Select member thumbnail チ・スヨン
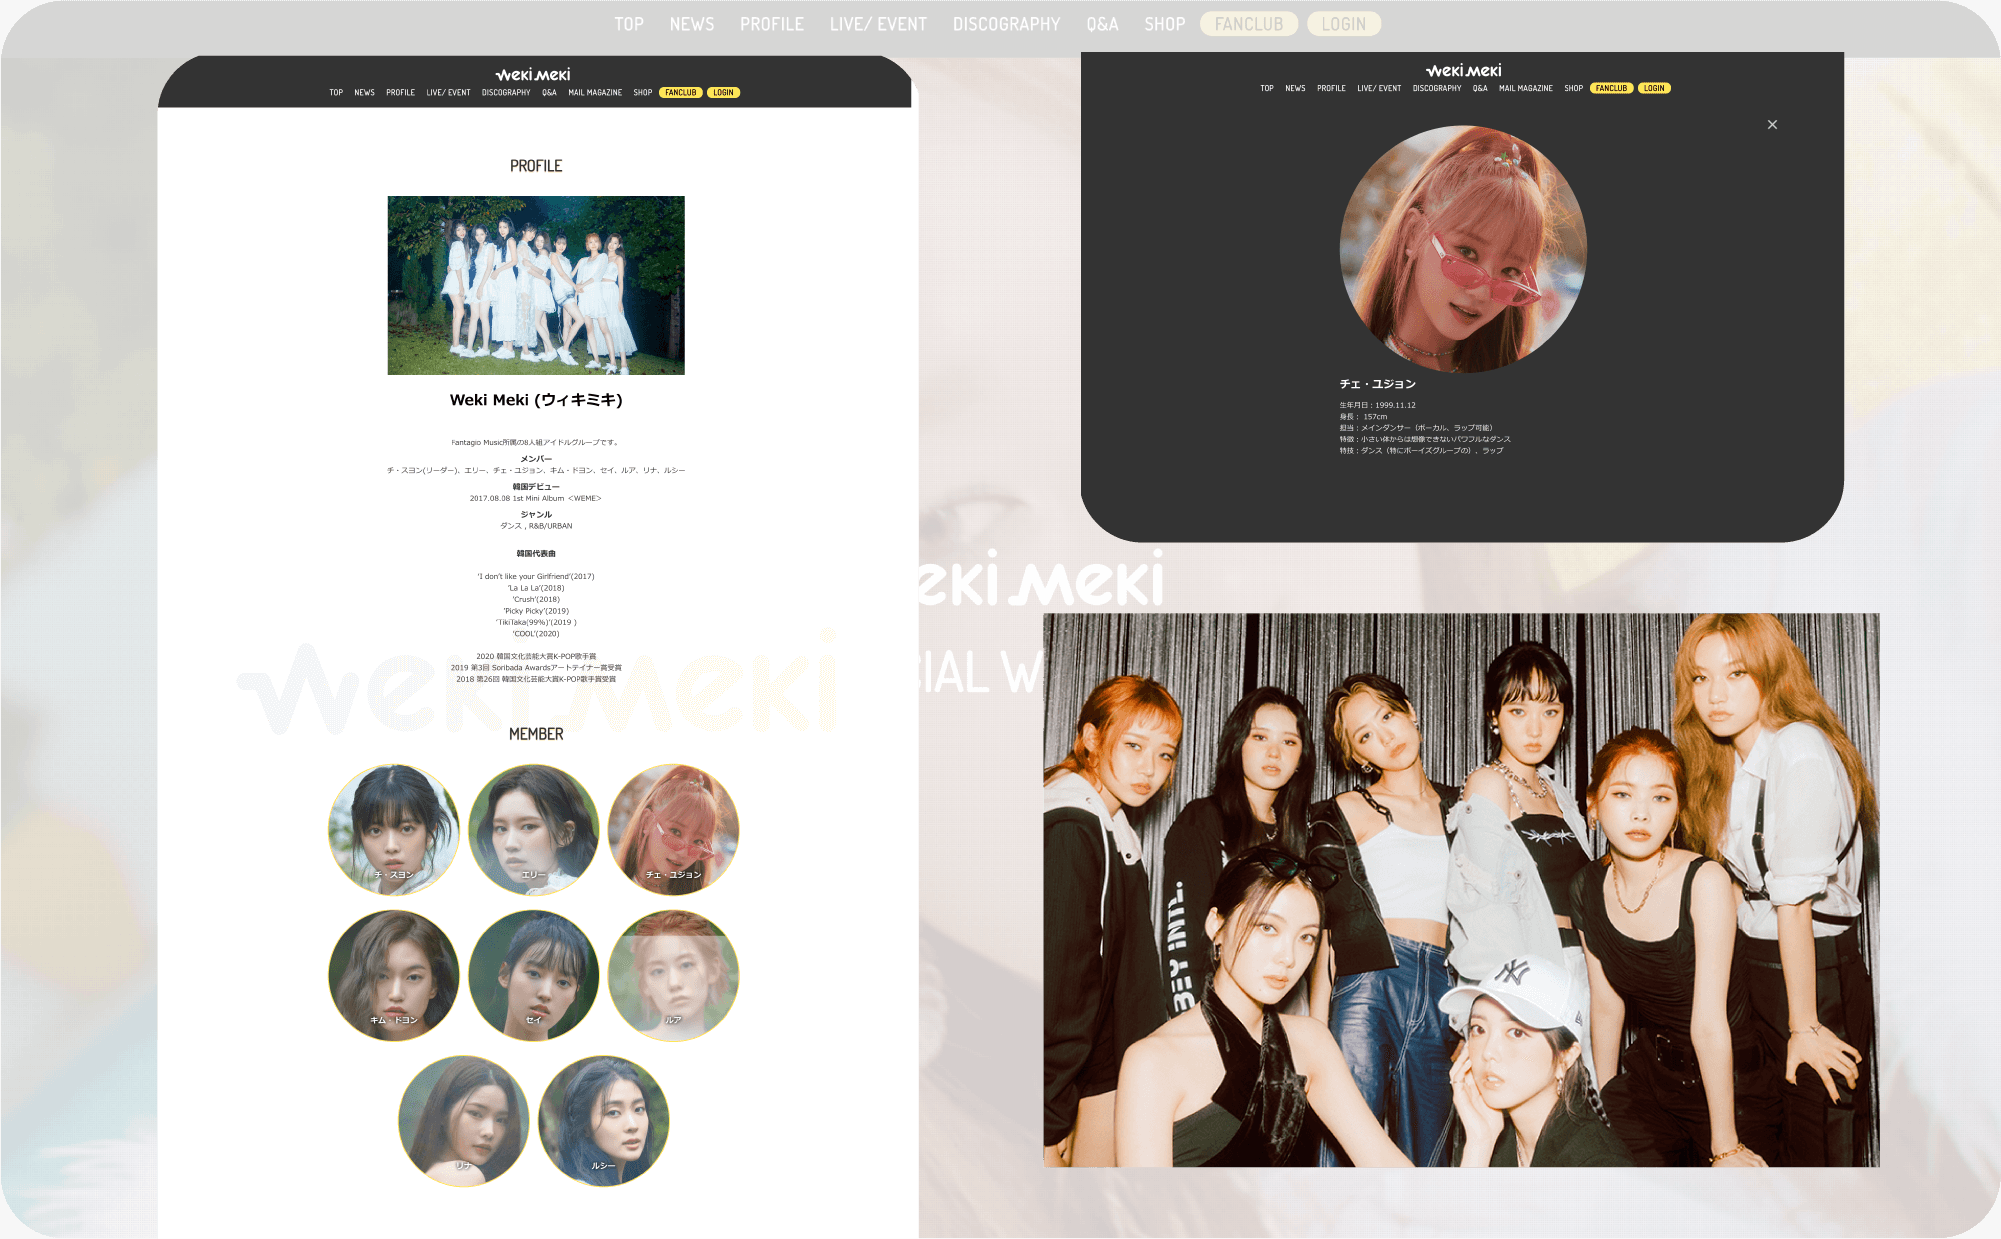The width and height of the screenshot is (2001, 1239). click(394, 829)
